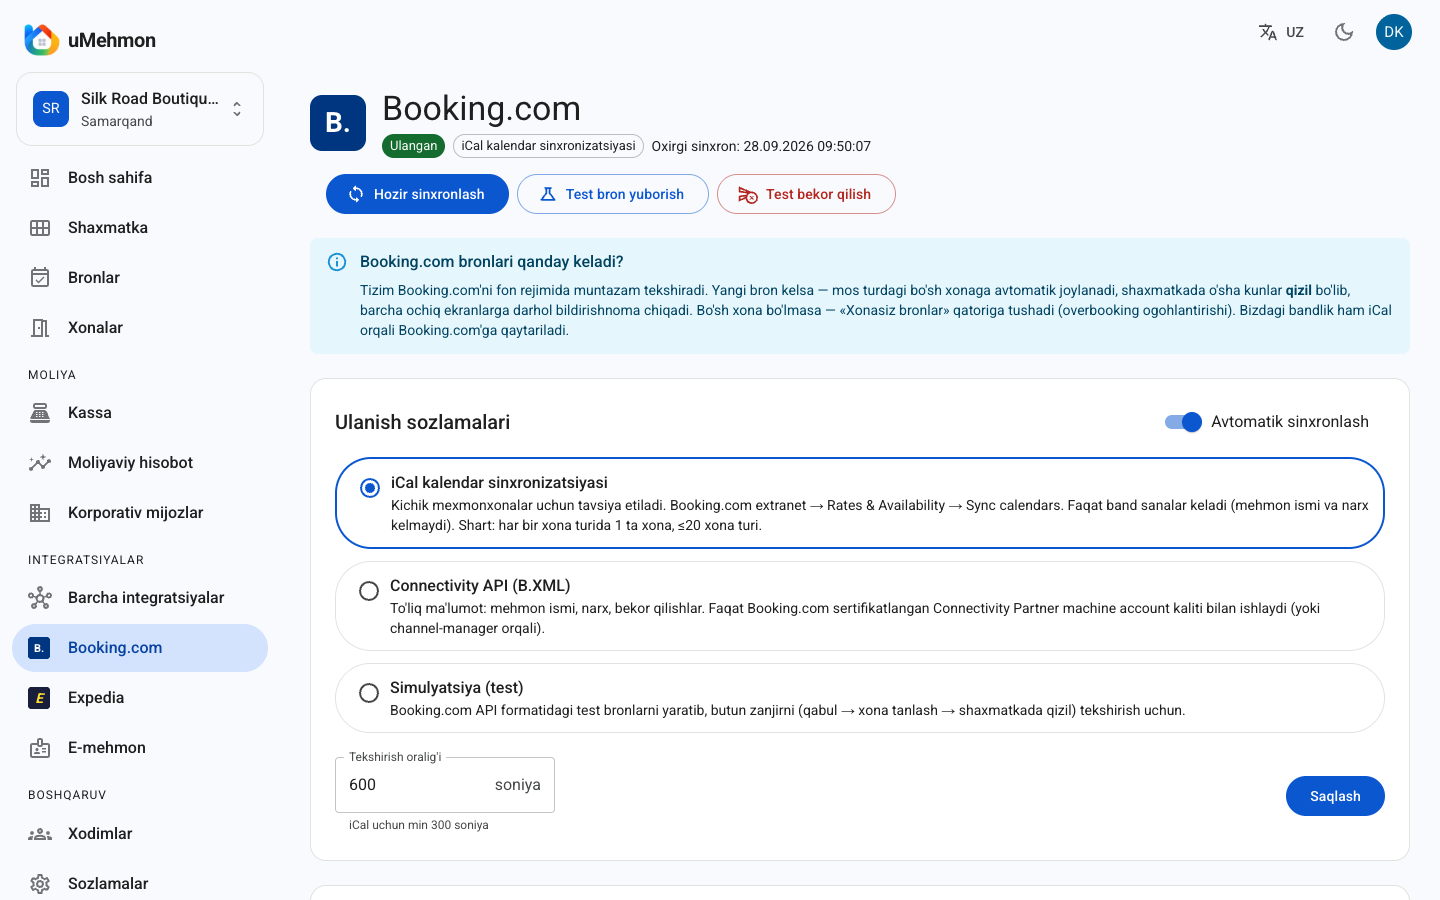Click the Barcha integratsiyalar hub icon
Screen dimensions: 1440x900
pos(40,598)
